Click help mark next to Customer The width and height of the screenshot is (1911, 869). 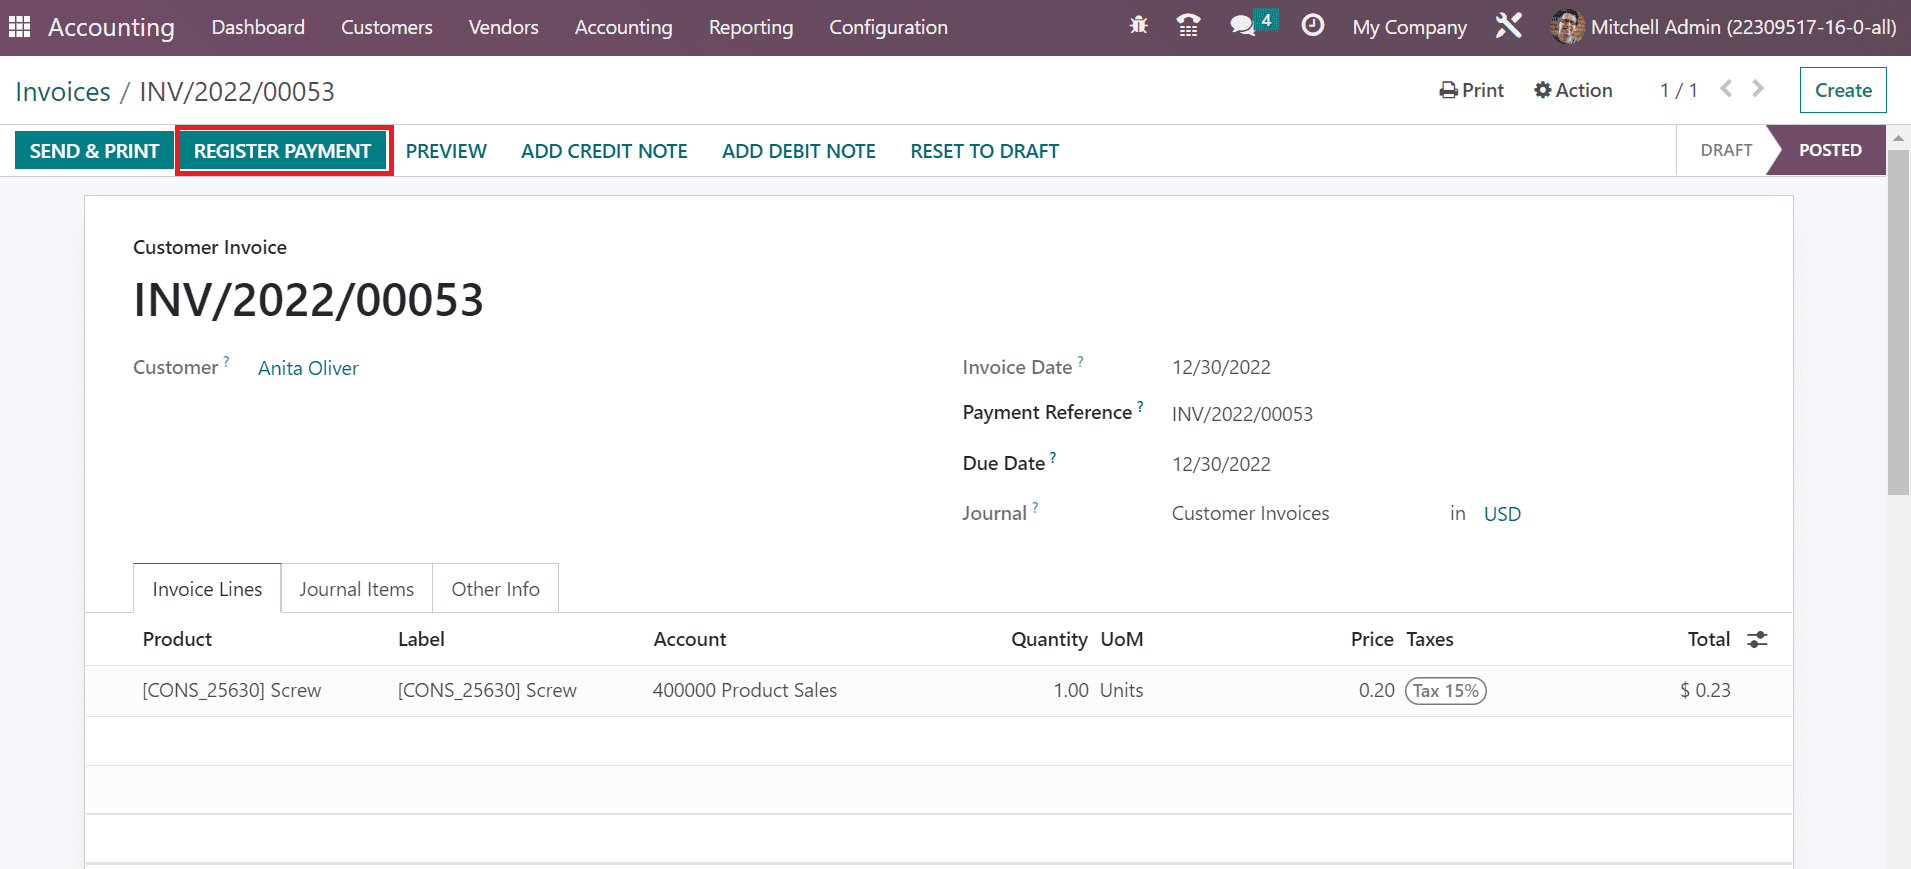[226, 361]
